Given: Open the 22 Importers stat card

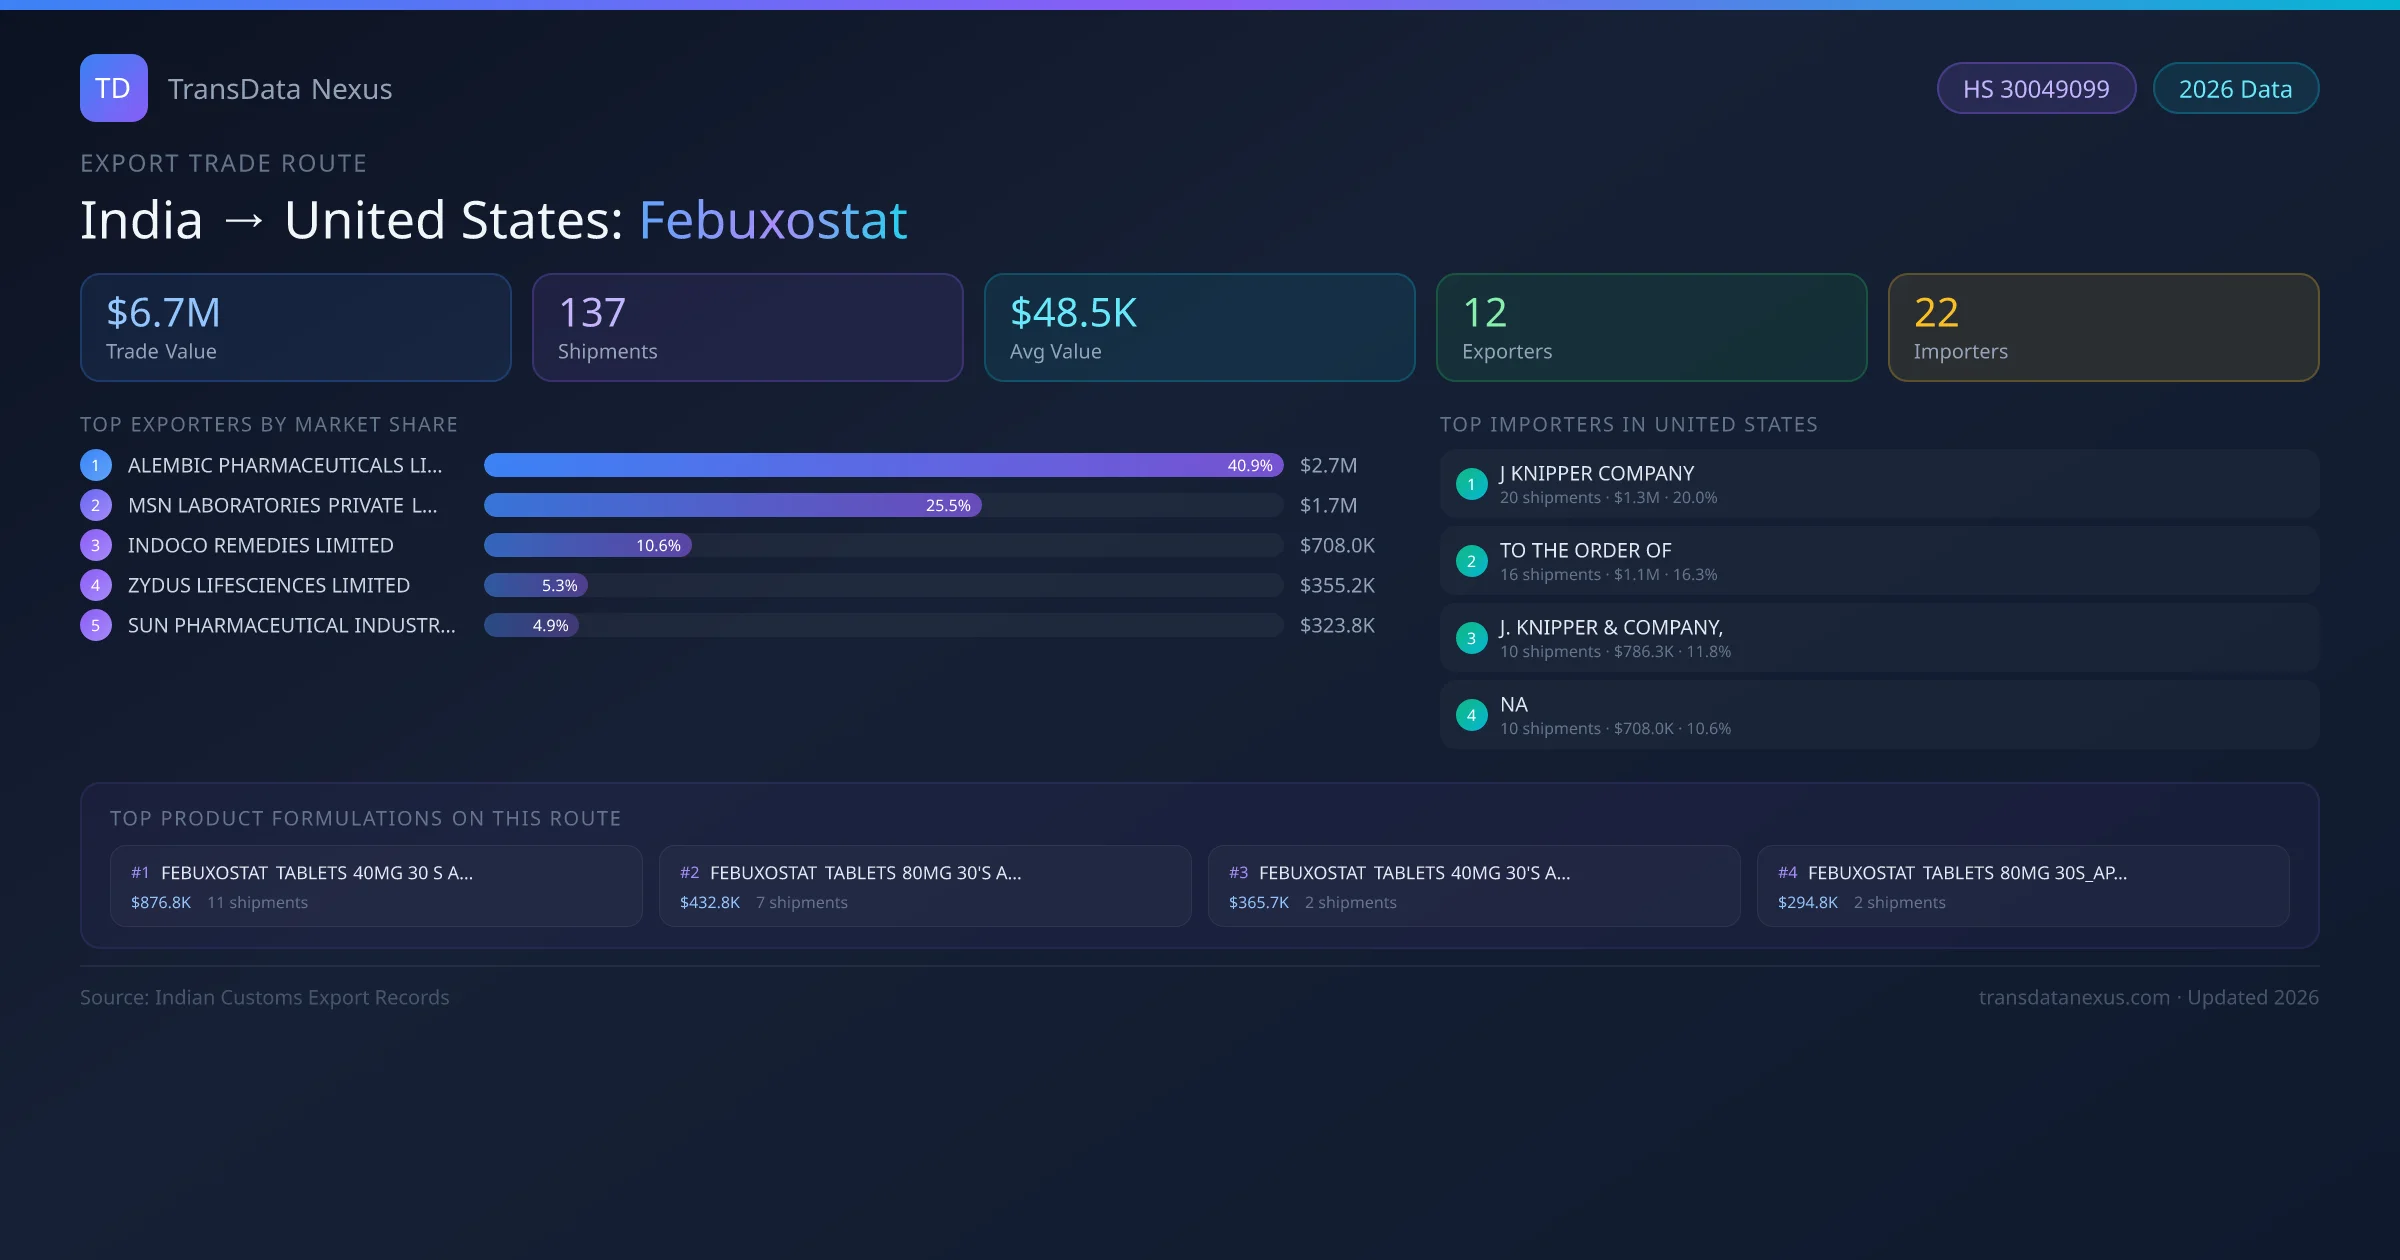Looking at the screenshot, I should pyautogui.click(x=2102, y=328).
